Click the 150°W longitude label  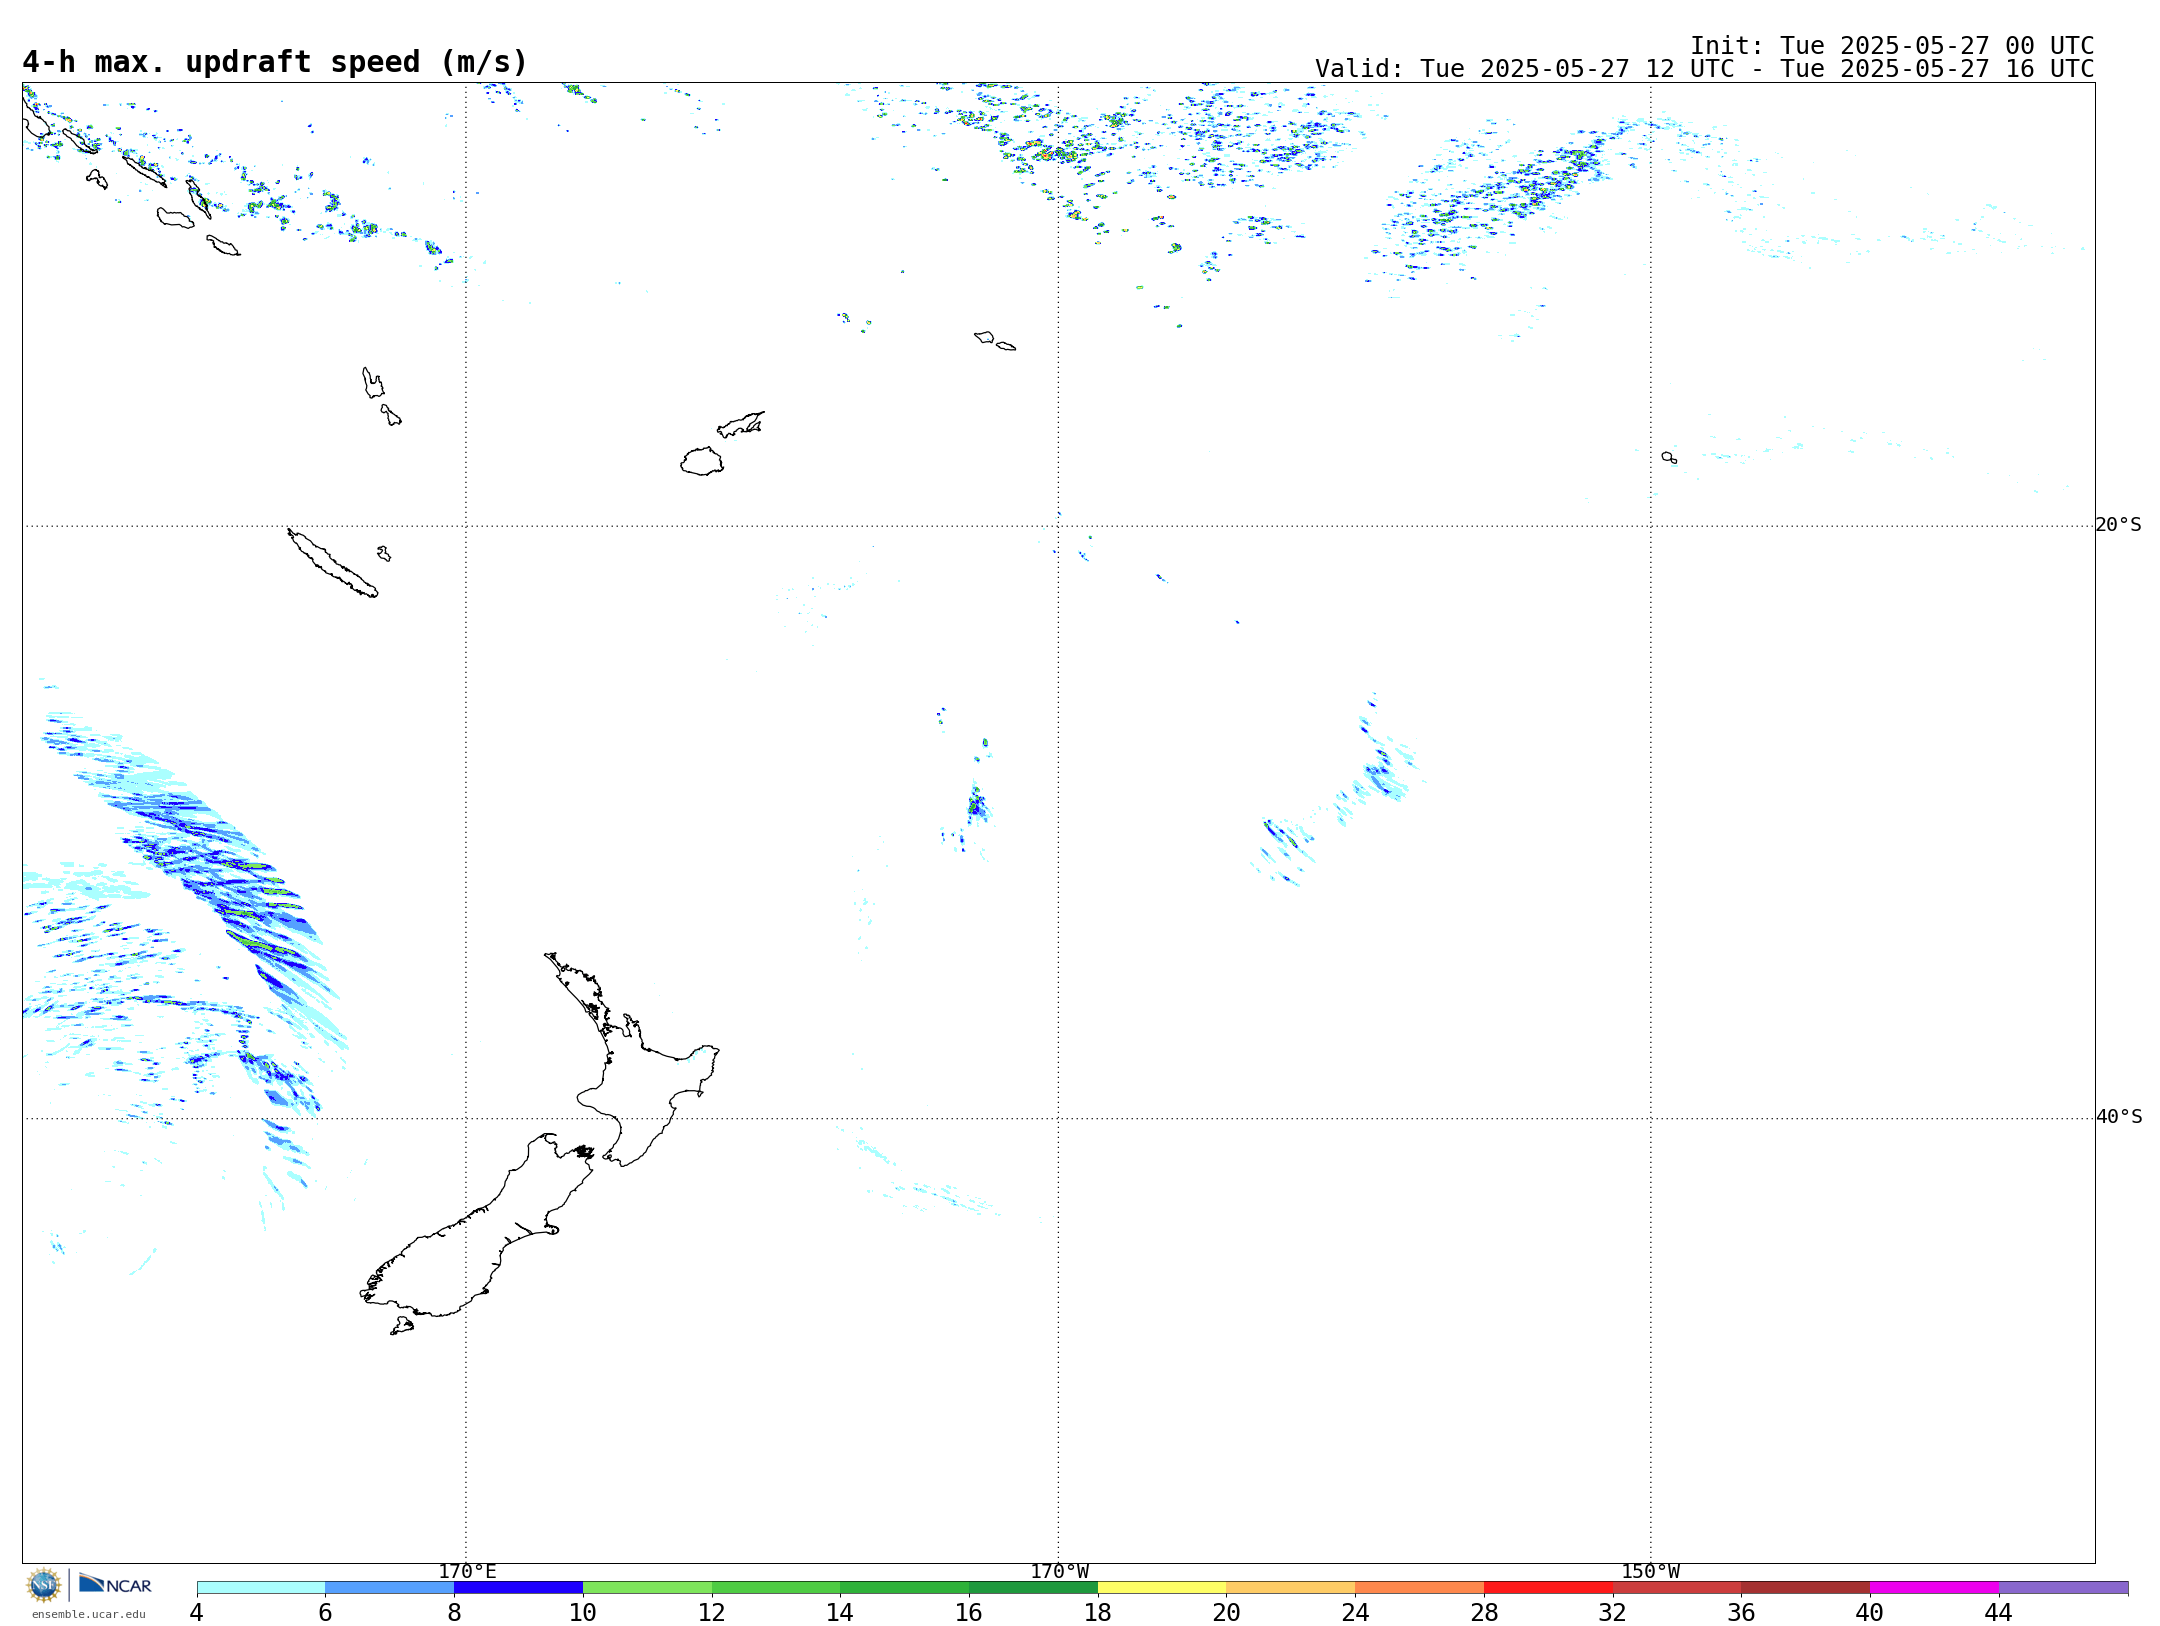point(1651,1572)
